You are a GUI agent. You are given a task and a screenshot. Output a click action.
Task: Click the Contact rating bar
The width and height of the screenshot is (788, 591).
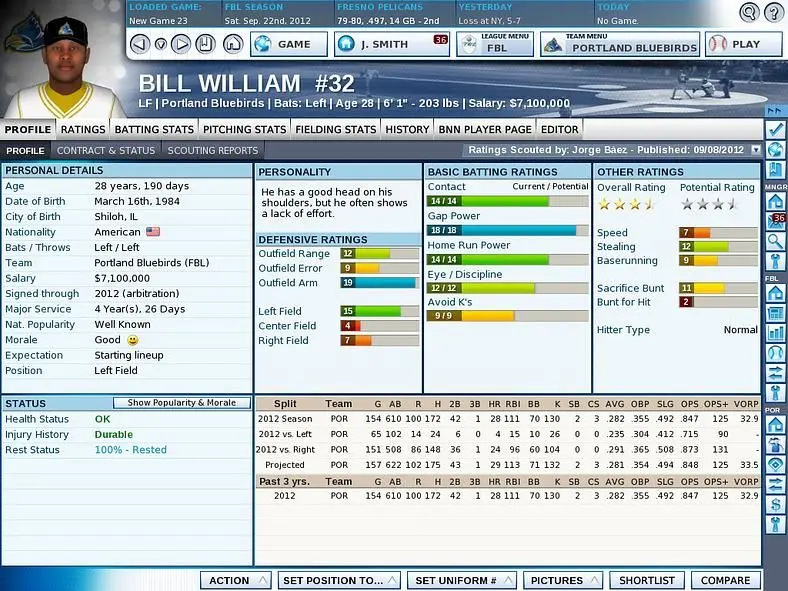(x=508, y=201)
